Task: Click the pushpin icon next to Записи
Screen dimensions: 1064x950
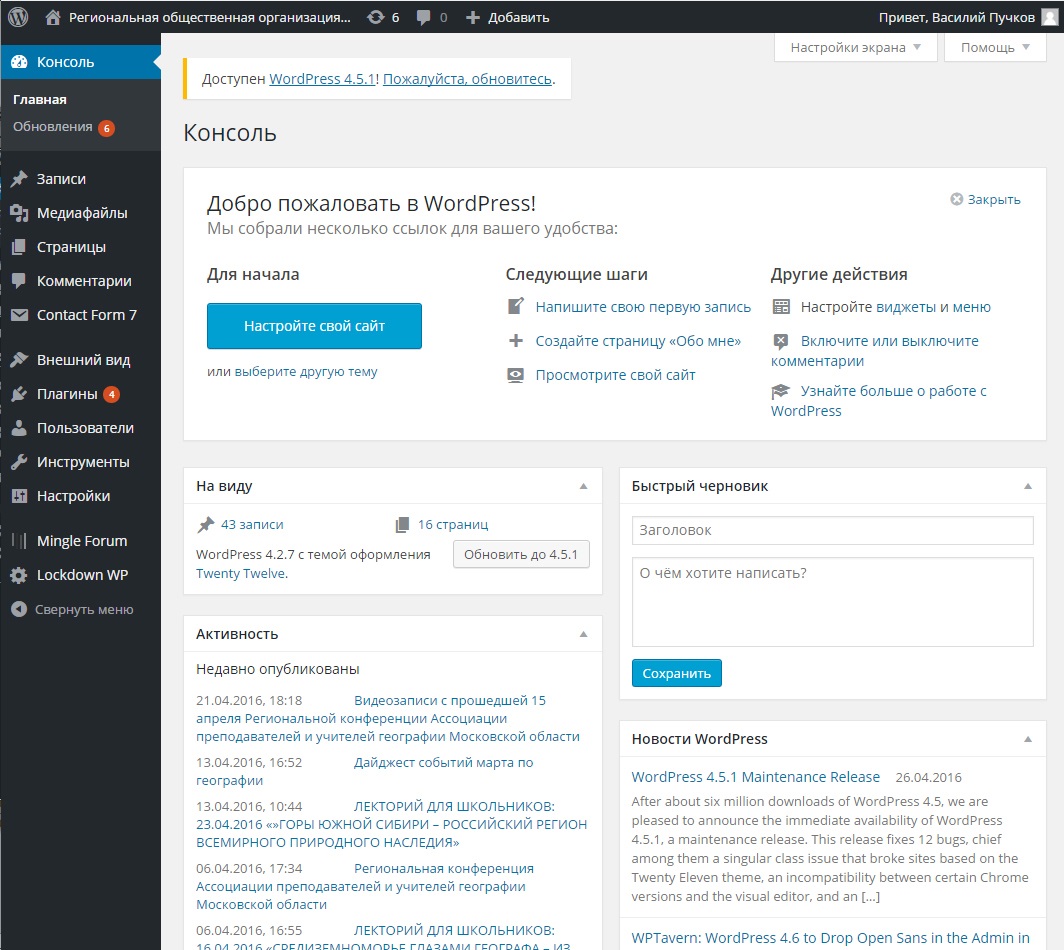Action: coord(19,178)
